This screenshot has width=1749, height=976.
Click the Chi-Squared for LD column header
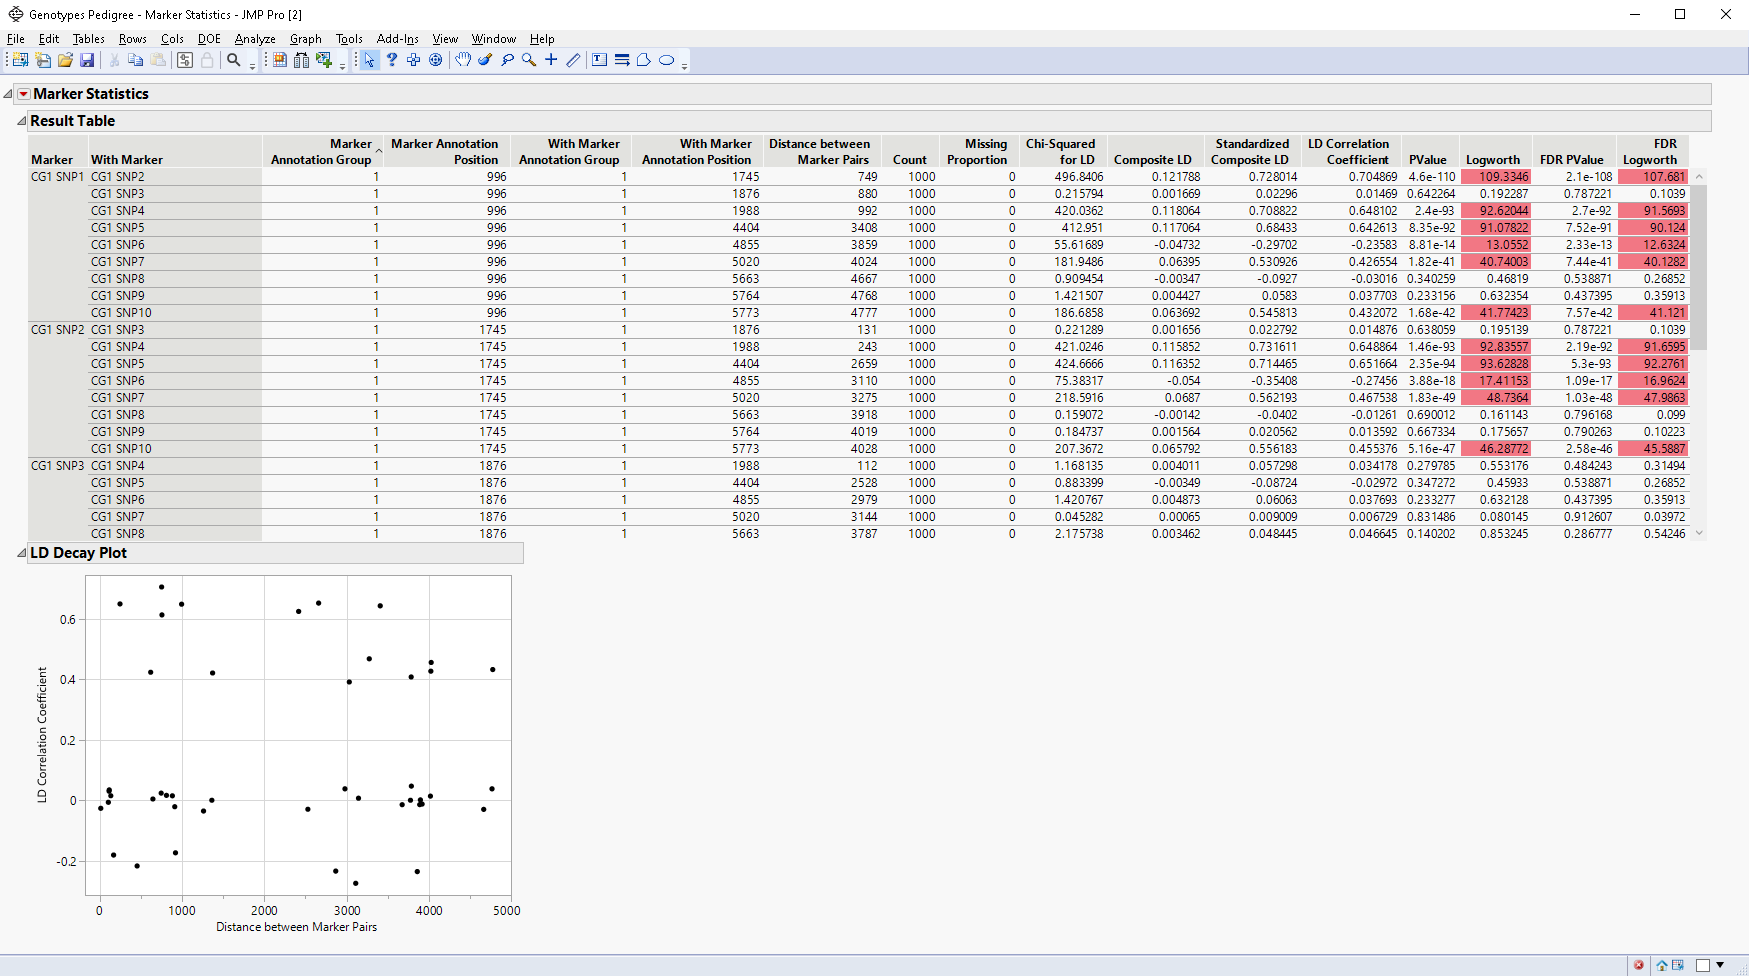click(x=1060, y=152)
